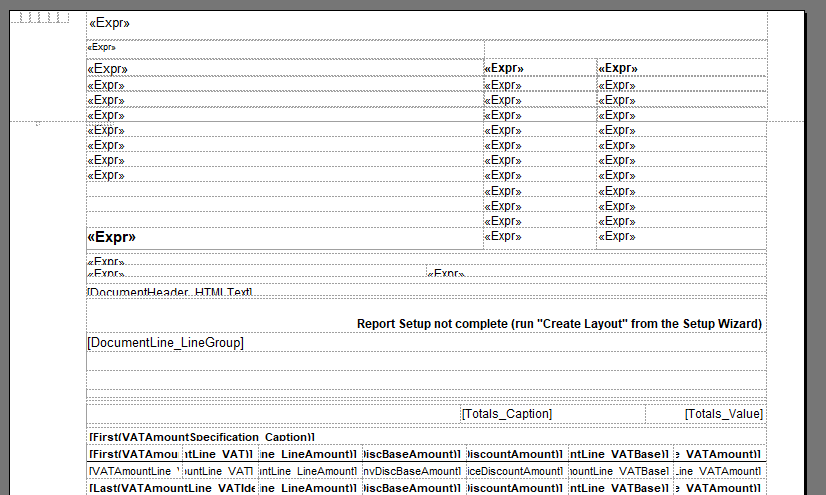Select the bold middle-column «Expr» header cell
The width and height of the screenshot is (826, 495).
coord(504,69)
